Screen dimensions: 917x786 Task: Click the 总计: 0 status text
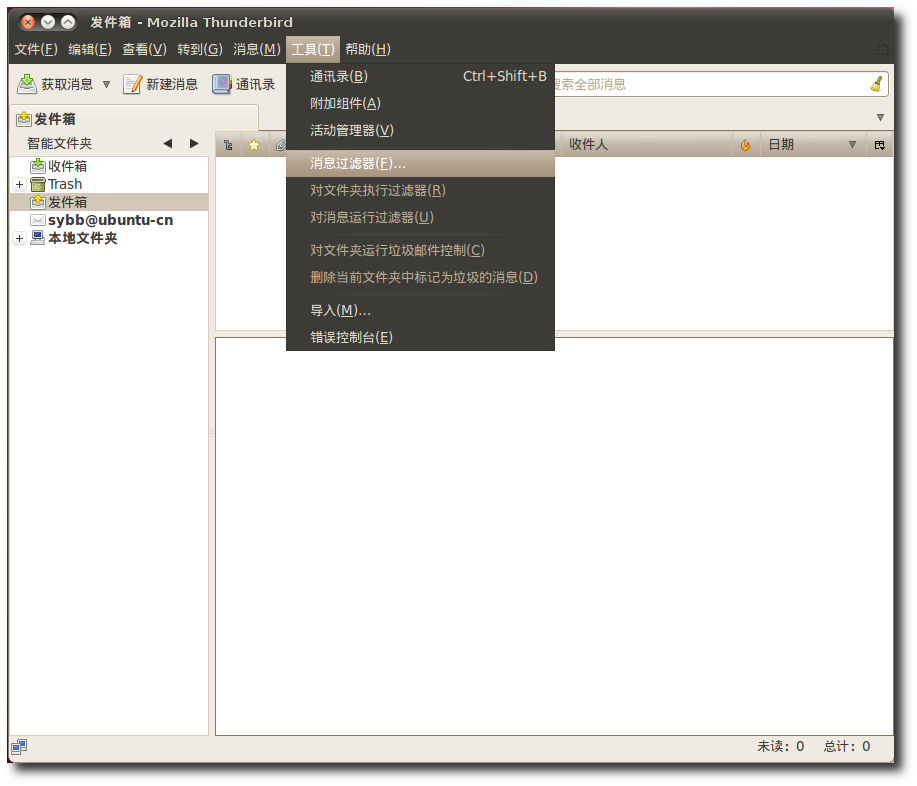[x=847, y=746]
